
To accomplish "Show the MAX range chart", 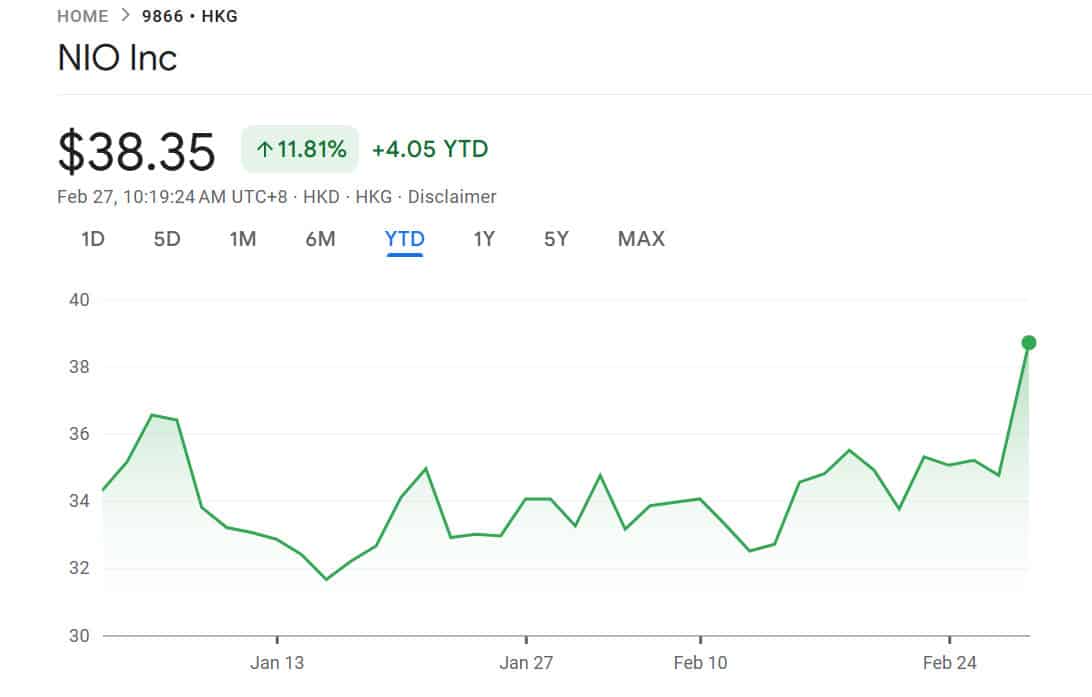I will (x=641, y=239).
